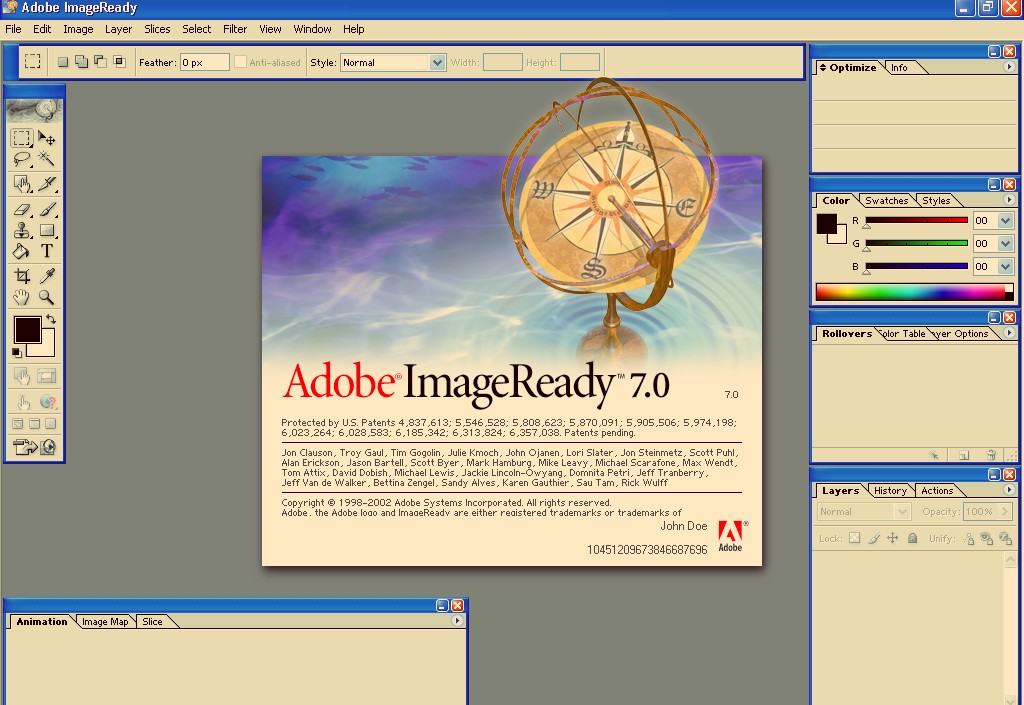This screenshot has height=705, width=1024.
Task: Click Rollover Preview hand icon
Action: pyautogui.click(x=22, y=401)
